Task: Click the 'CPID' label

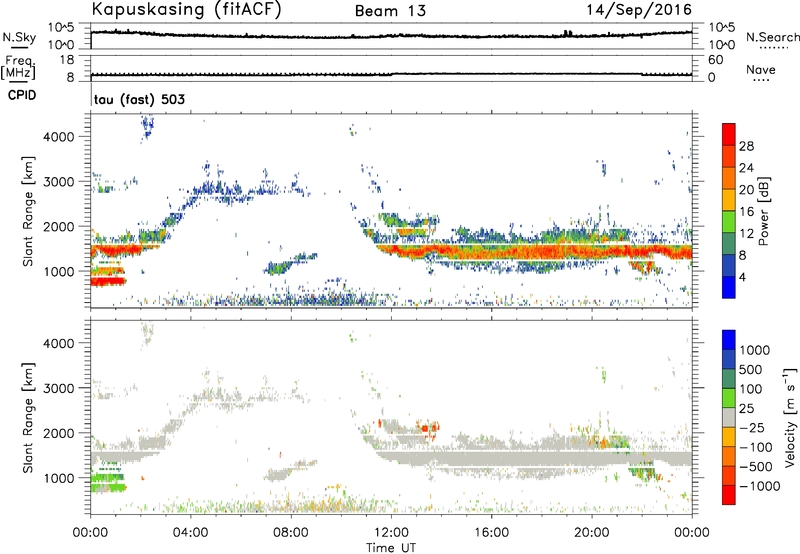Action: tap(22, 95)
